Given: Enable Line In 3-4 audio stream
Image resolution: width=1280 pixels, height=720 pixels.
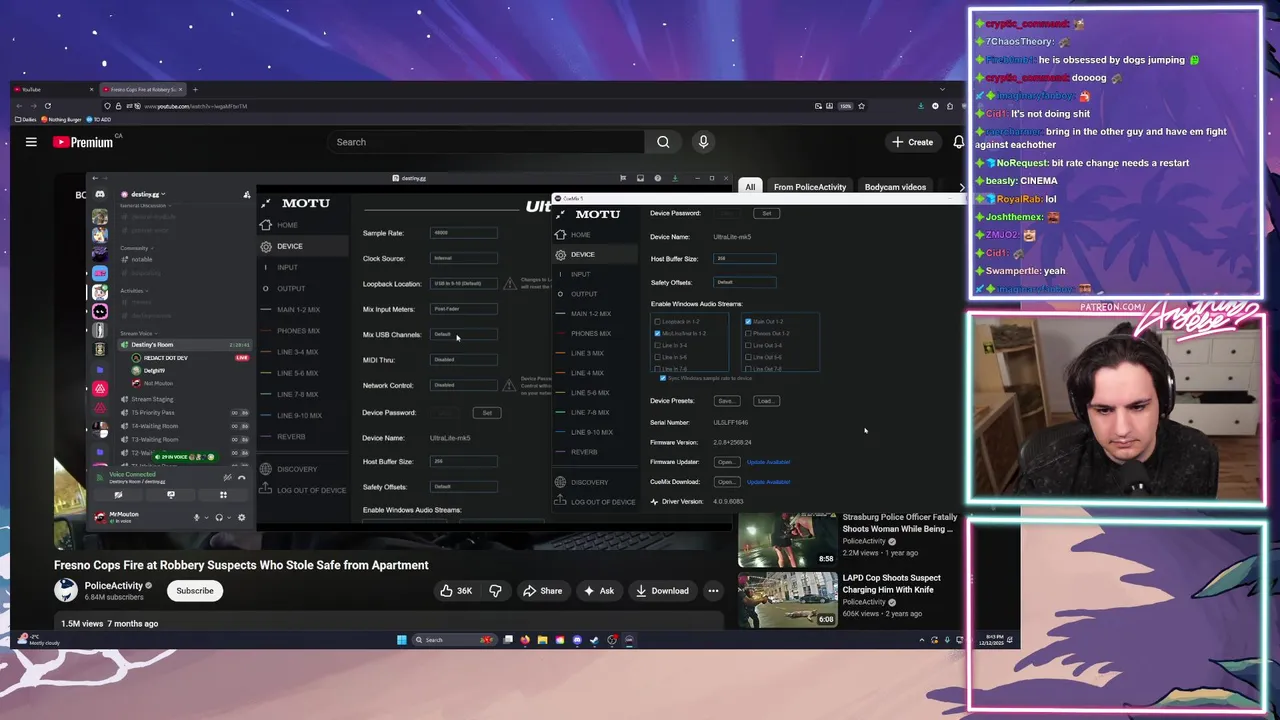Looking at the screenshot, I should coord(657,345).
